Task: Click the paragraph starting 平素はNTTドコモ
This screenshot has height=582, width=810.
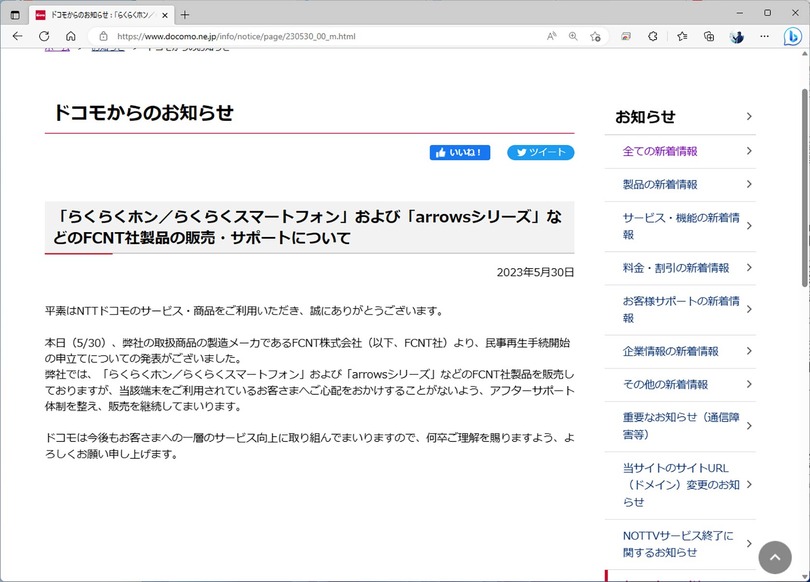Action: (244, 311)
